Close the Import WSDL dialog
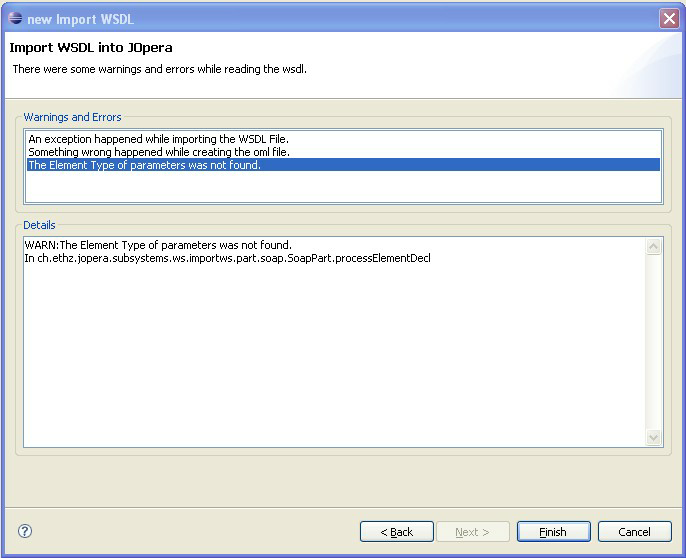The width and height of the screenshot is (686, 558). click(669, 18)
